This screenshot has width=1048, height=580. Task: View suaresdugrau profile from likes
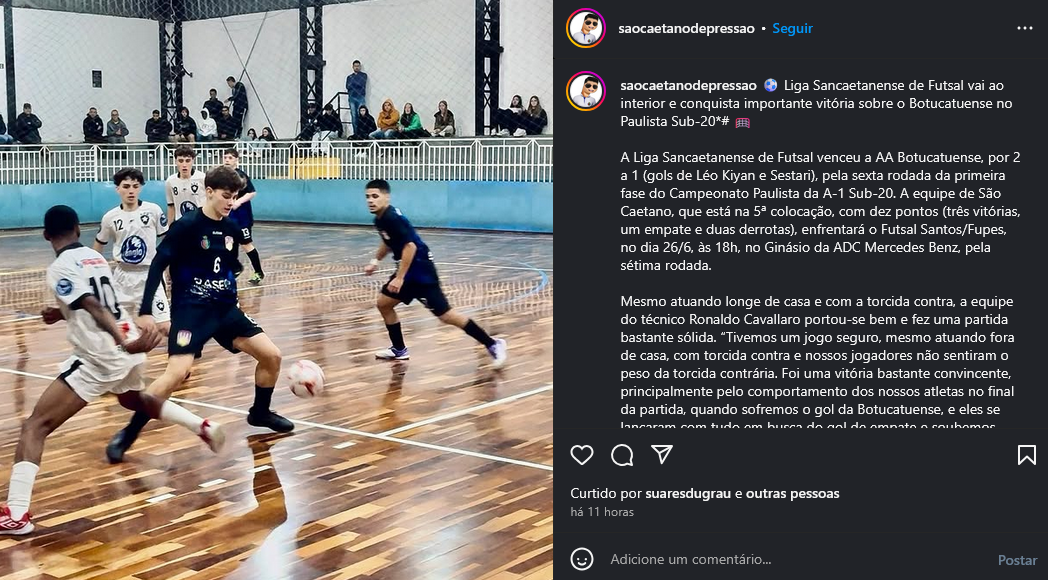coord(688,494)
